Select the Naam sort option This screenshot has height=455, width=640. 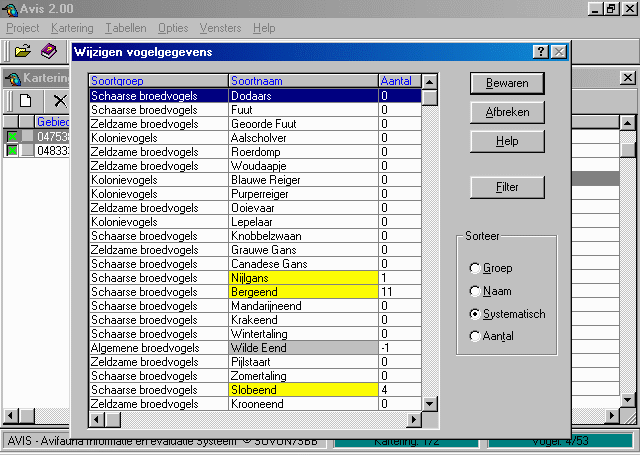[474, 291]
